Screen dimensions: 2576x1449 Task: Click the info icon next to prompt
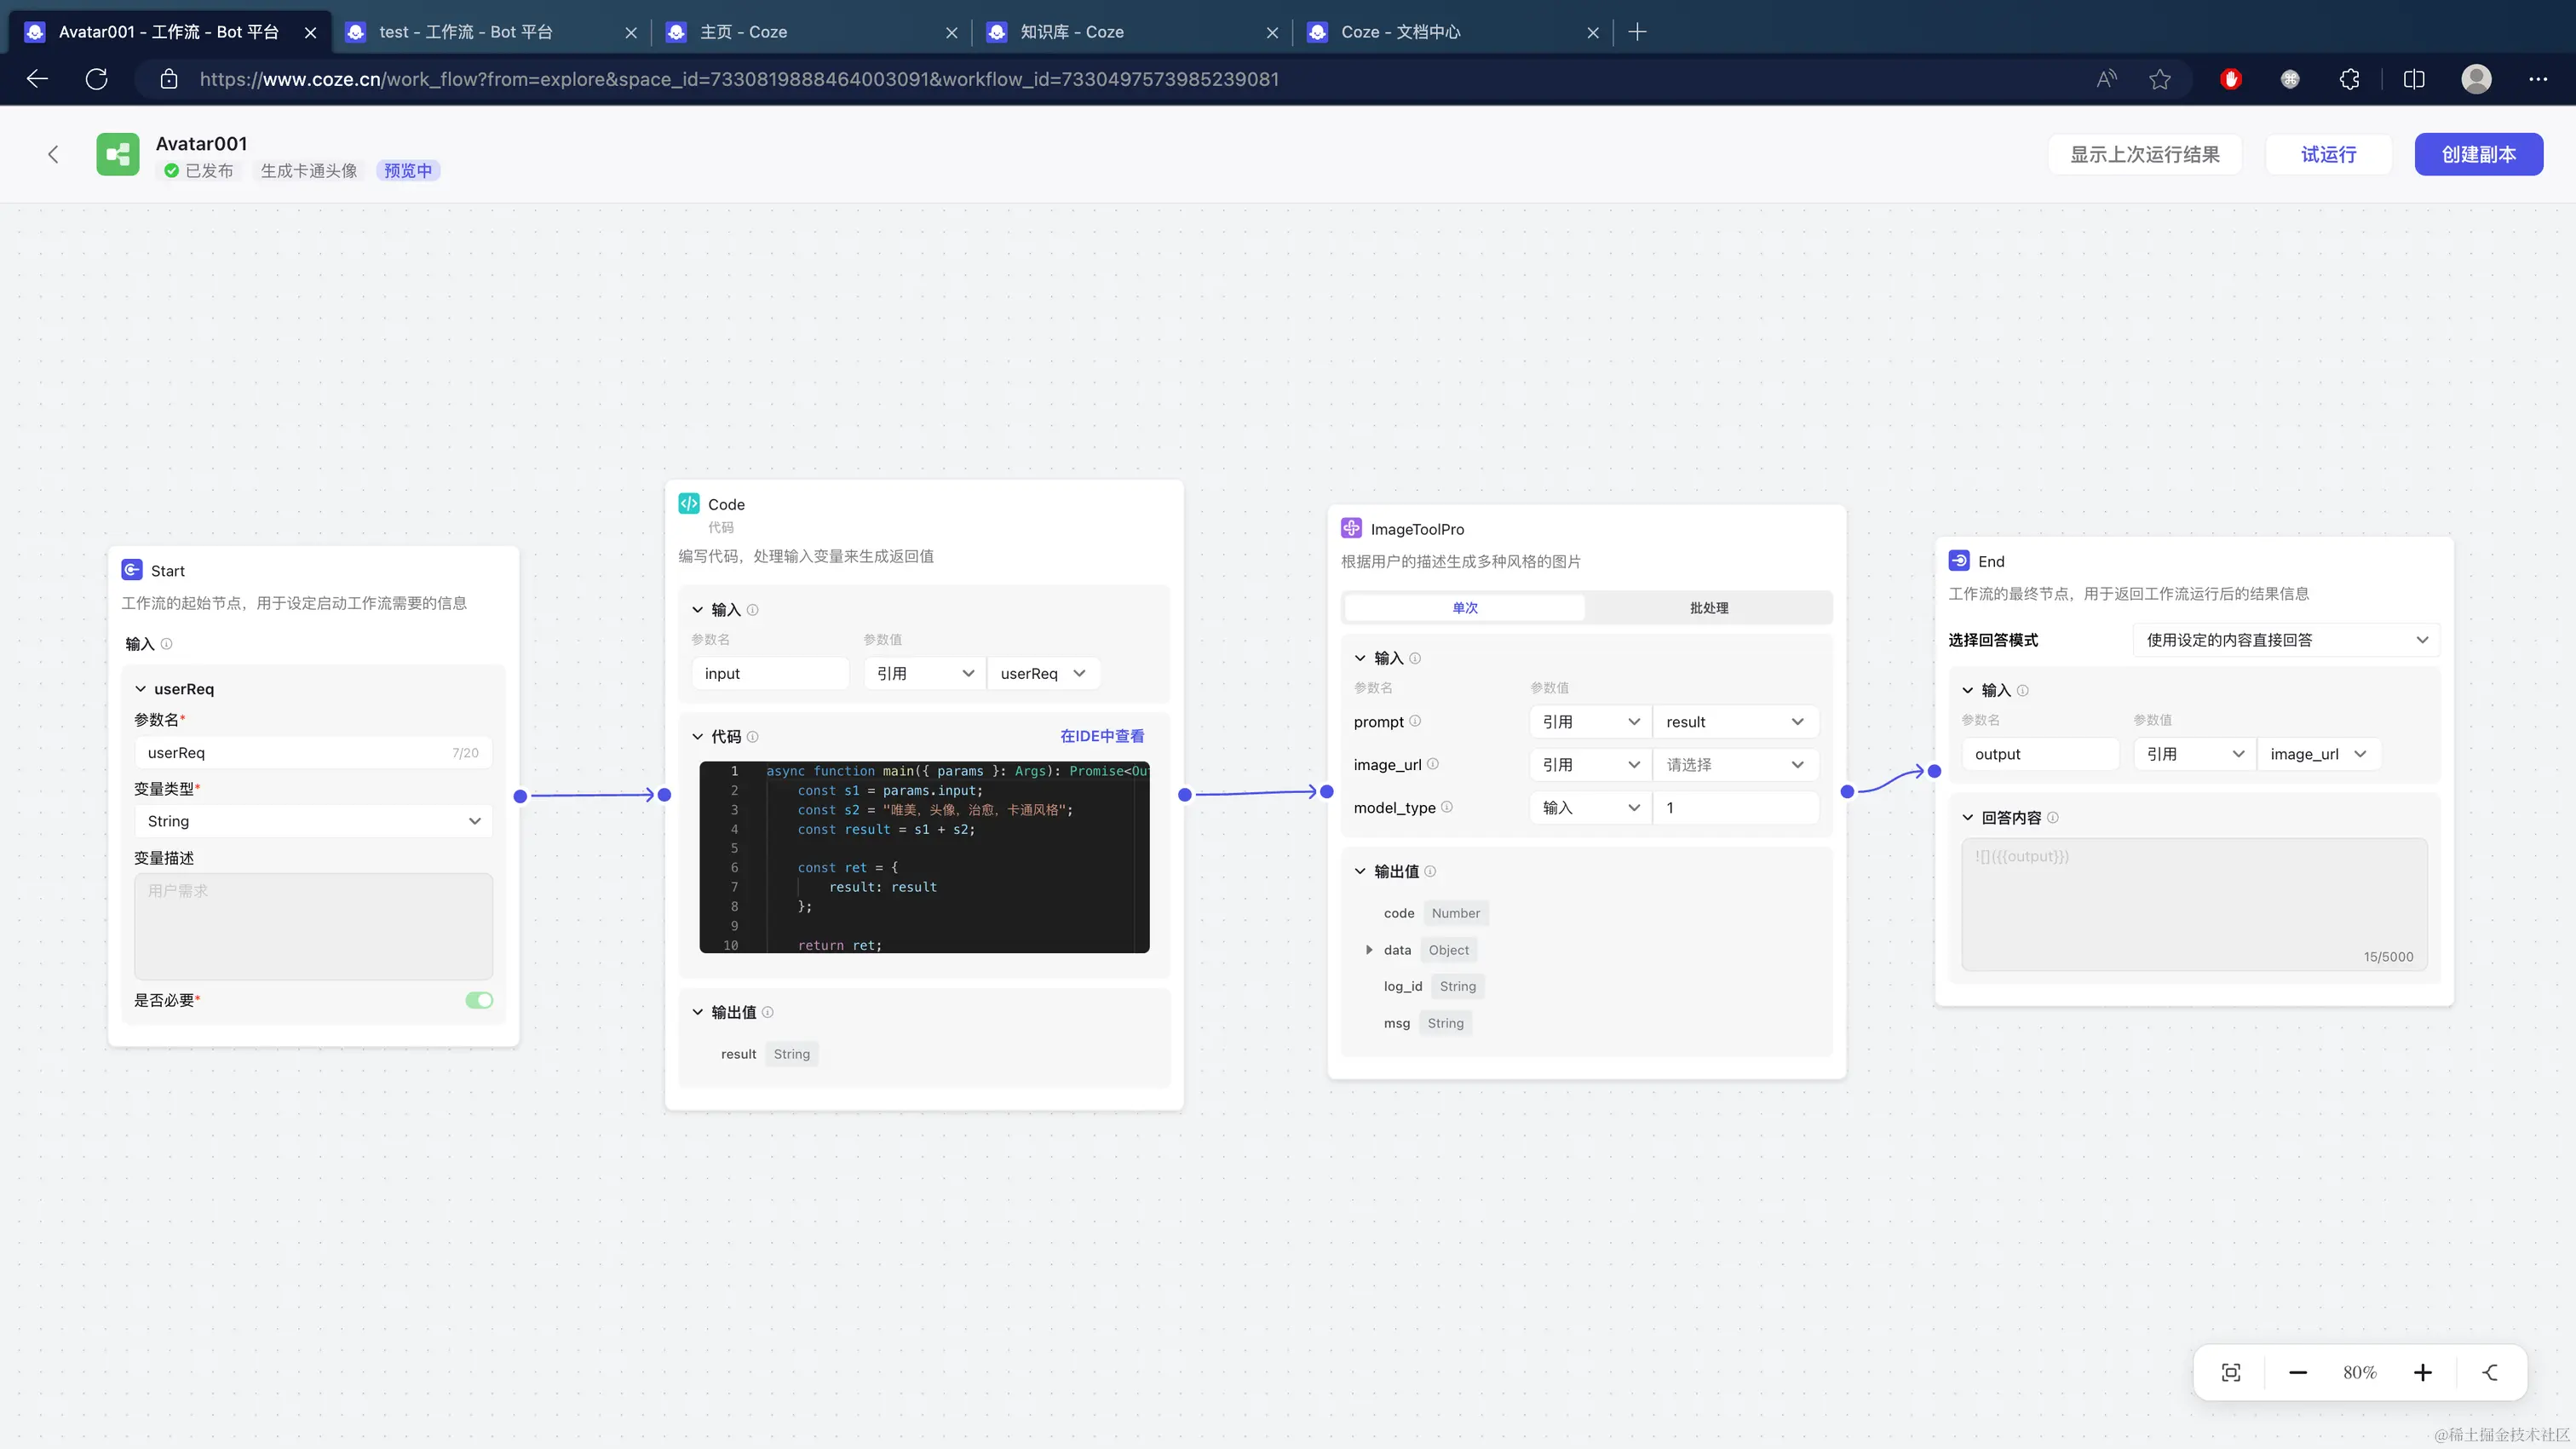click(1415, 721)
